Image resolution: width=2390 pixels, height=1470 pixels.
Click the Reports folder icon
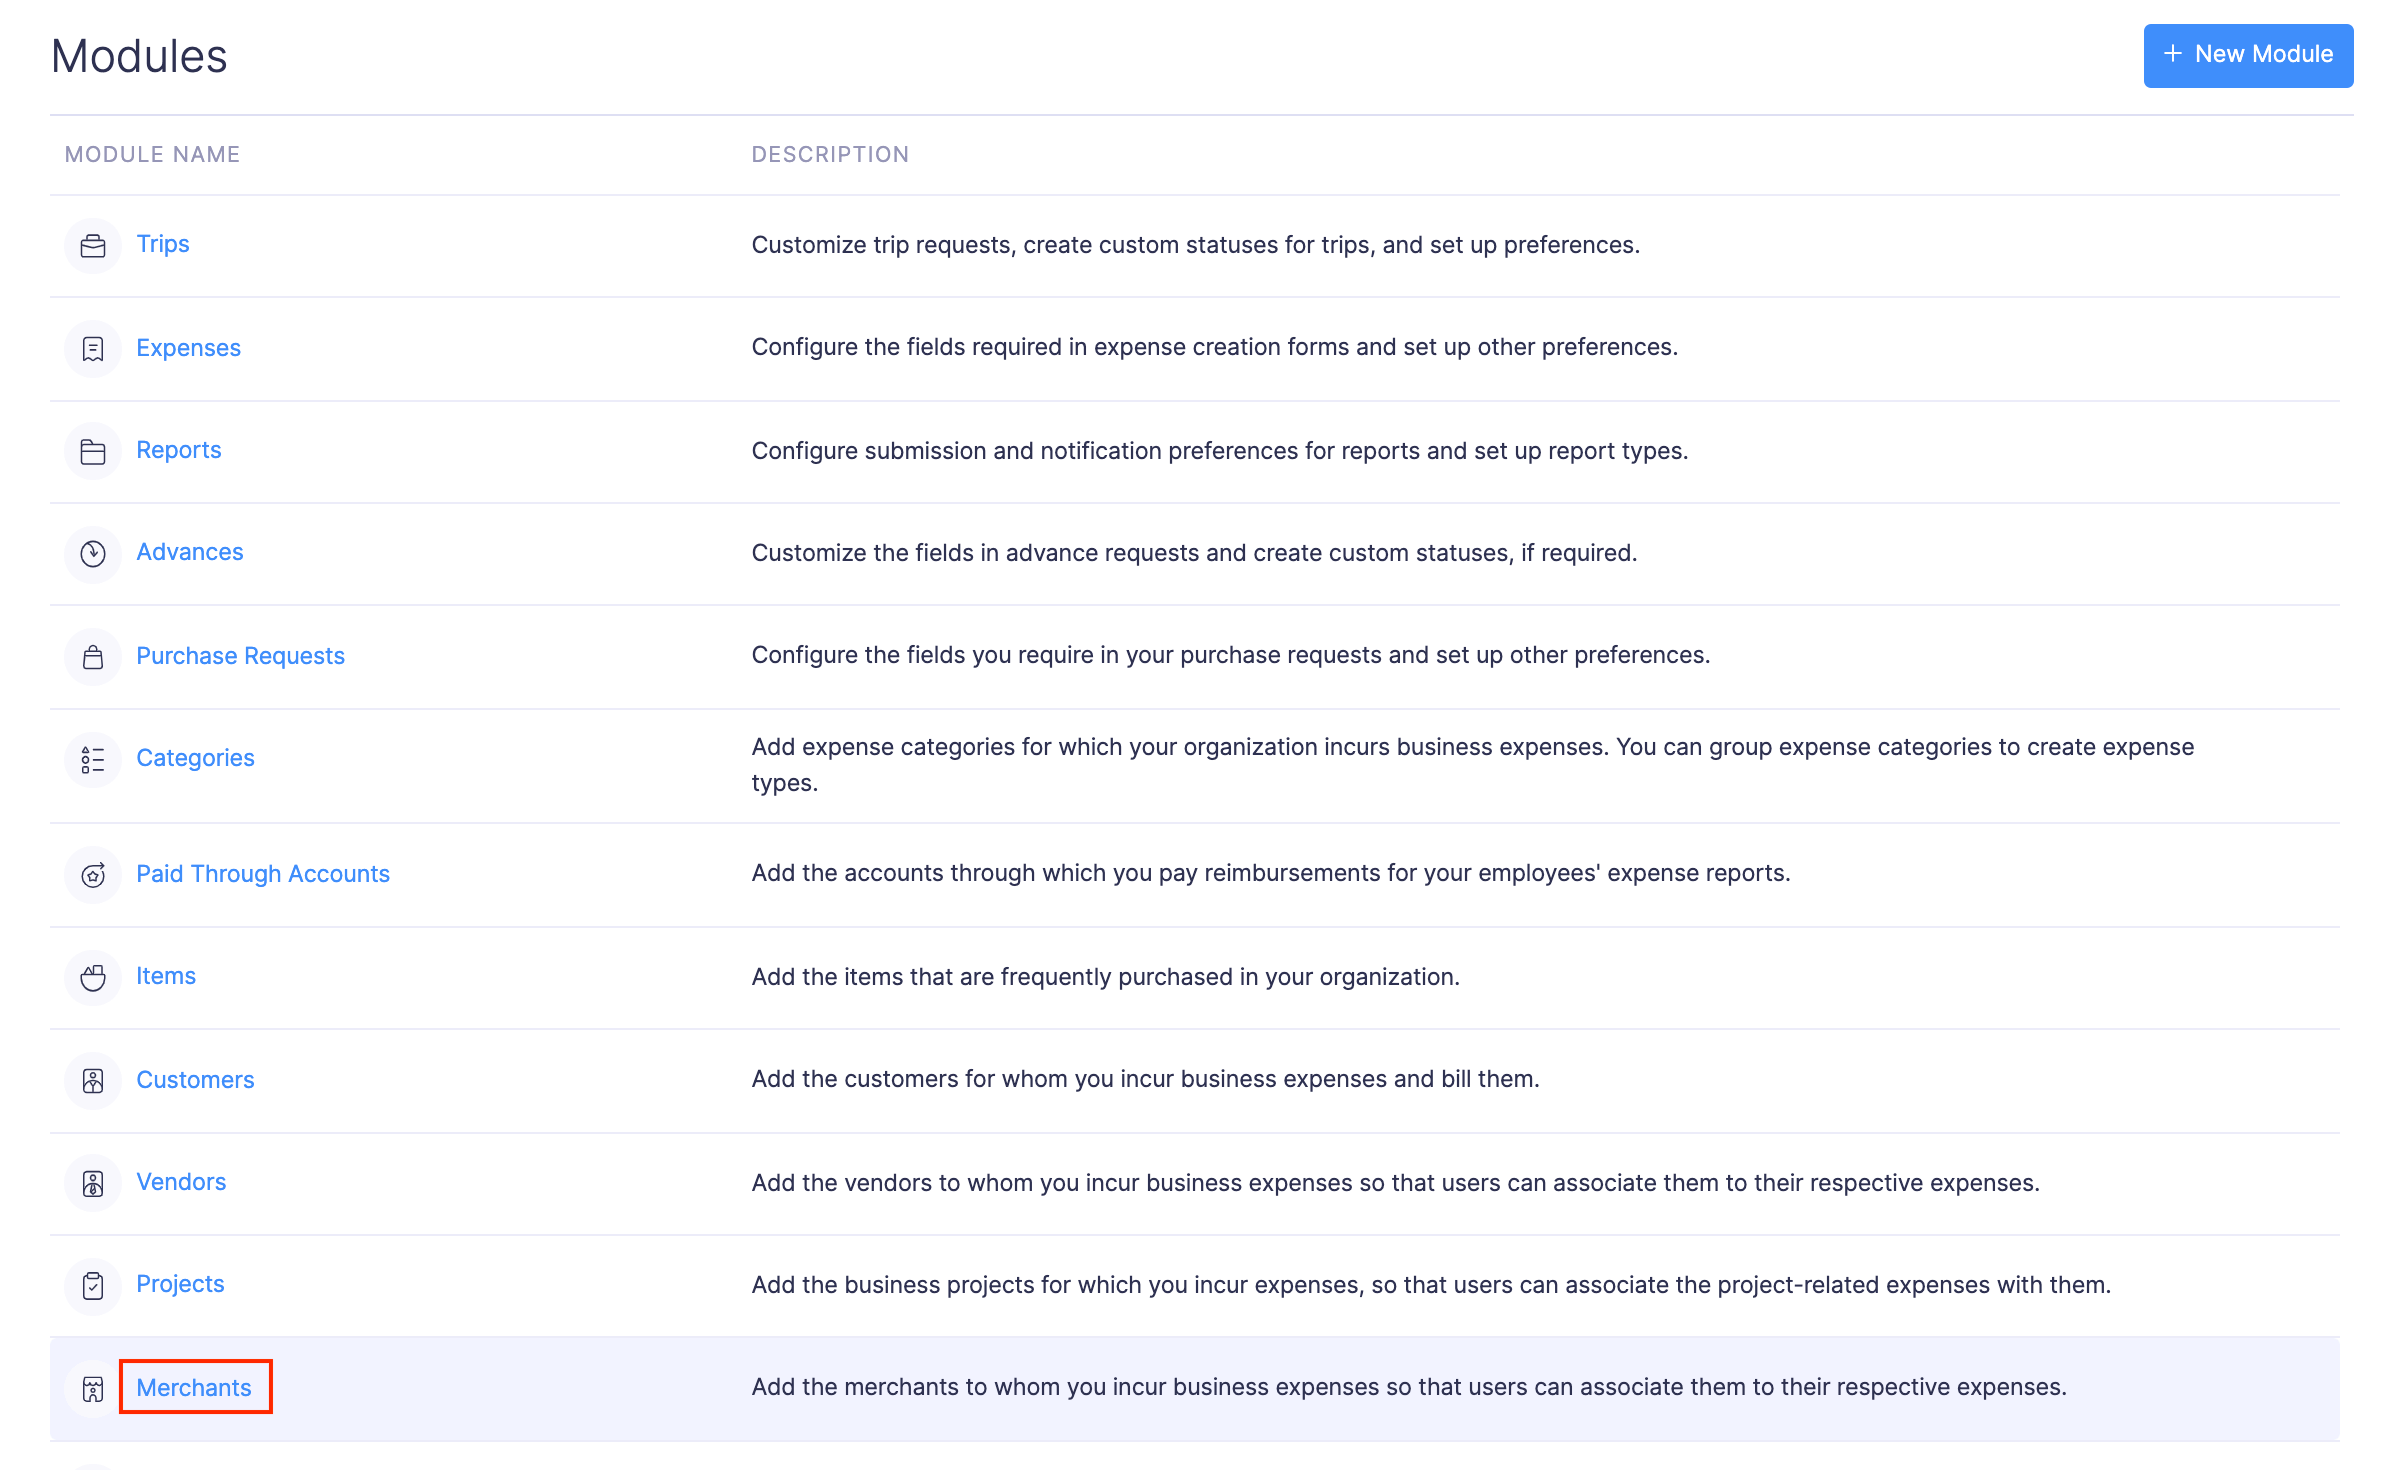[93, 452]
